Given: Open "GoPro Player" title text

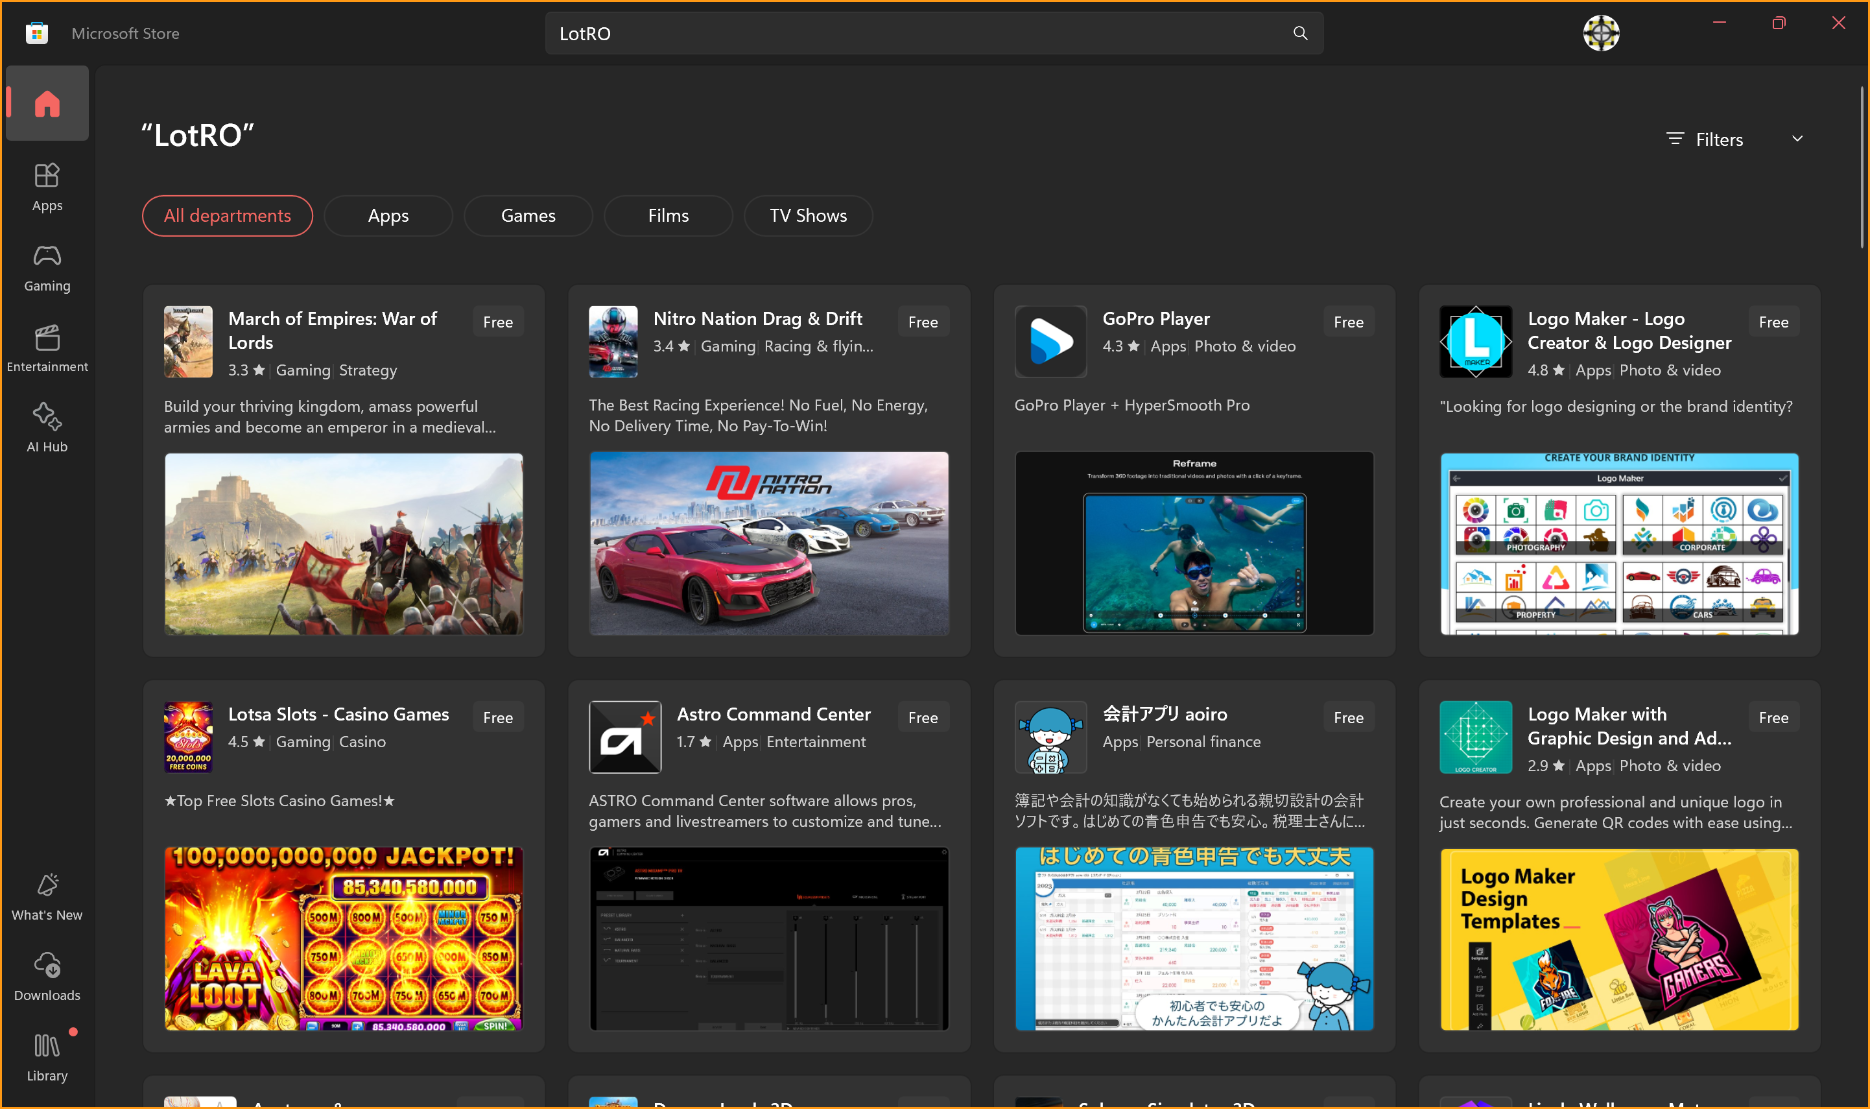Looking at the screenshot, I should tap(1156, 319).
